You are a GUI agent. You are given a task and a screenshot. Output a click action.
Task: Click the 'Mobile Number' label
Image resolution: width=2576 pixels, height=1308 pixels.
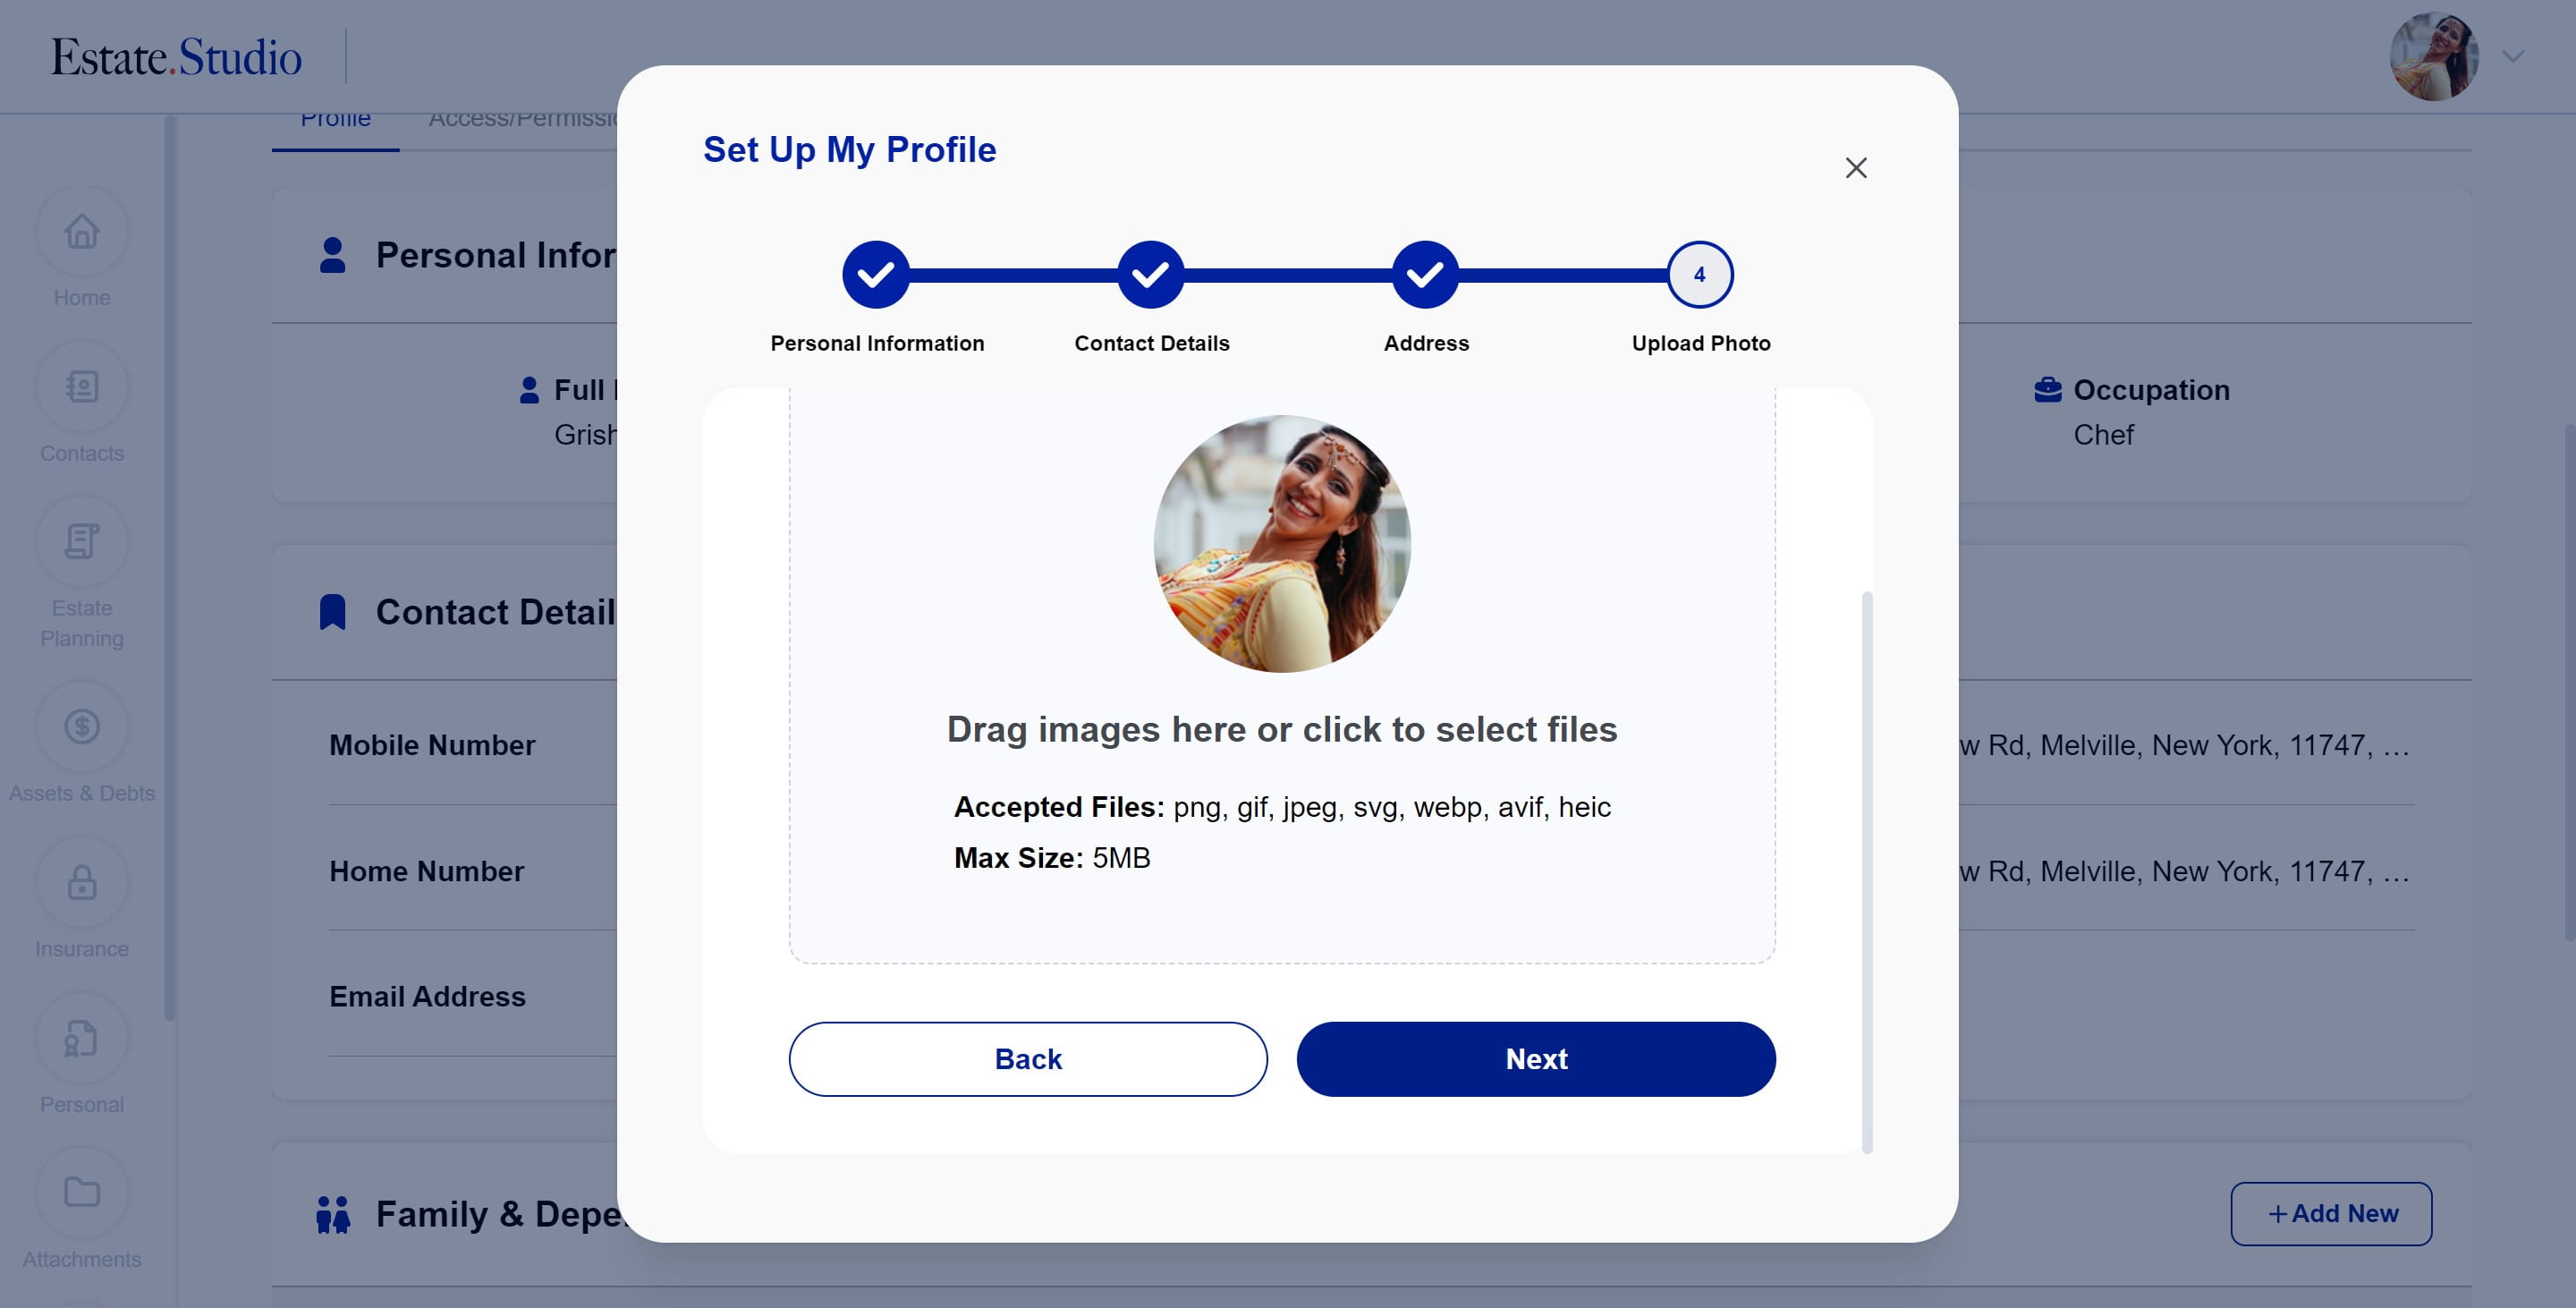(x=432, y=745)
